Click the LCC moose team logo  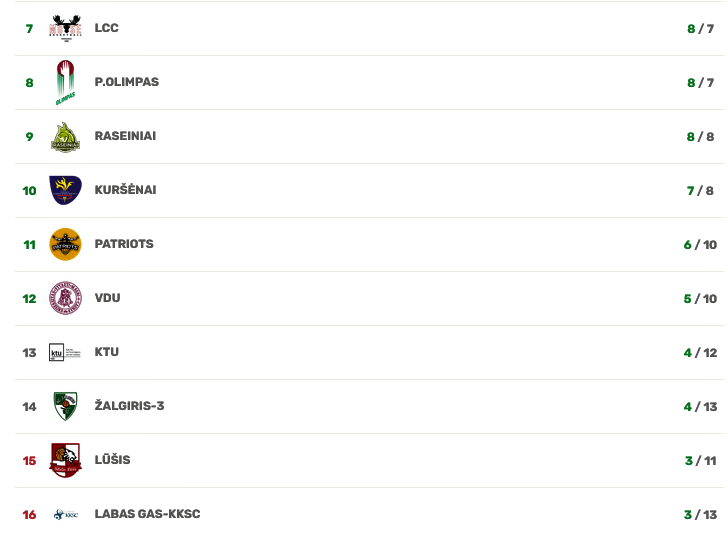click(x=65, y=28)
